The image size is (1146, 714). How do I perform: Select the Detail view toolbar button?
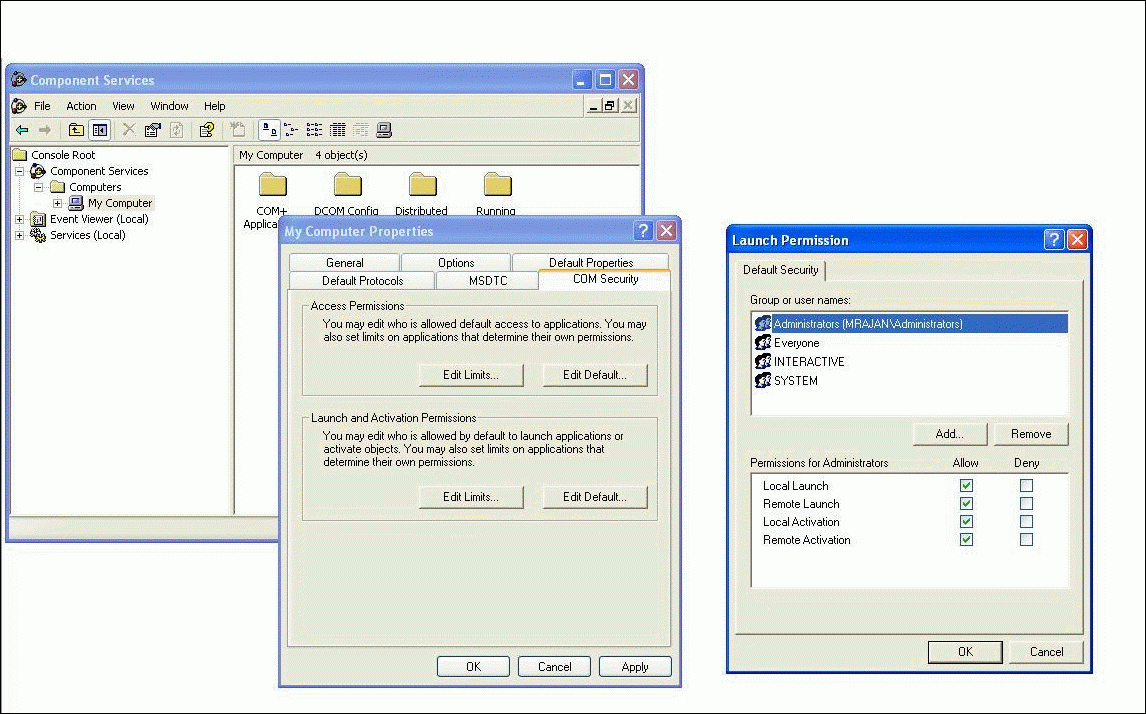(338, 130)
